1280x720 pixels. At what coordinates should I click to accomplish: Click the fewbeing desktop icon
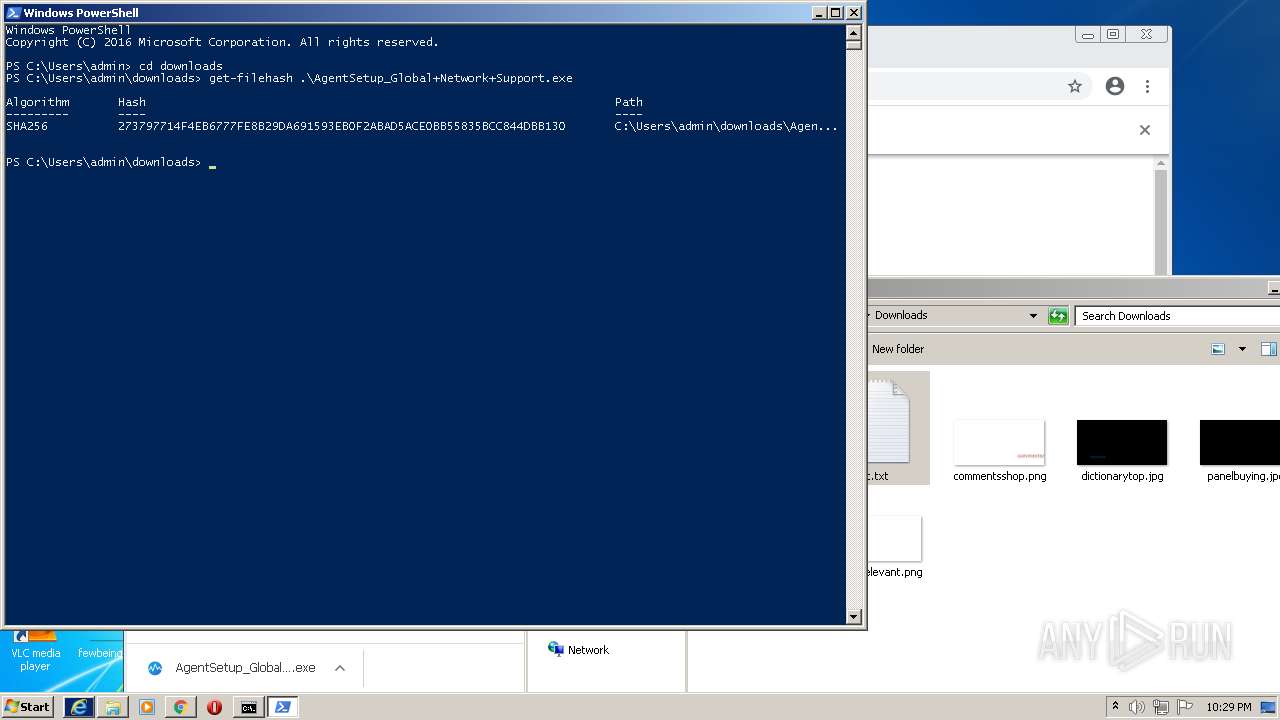(x=100, y=653)
